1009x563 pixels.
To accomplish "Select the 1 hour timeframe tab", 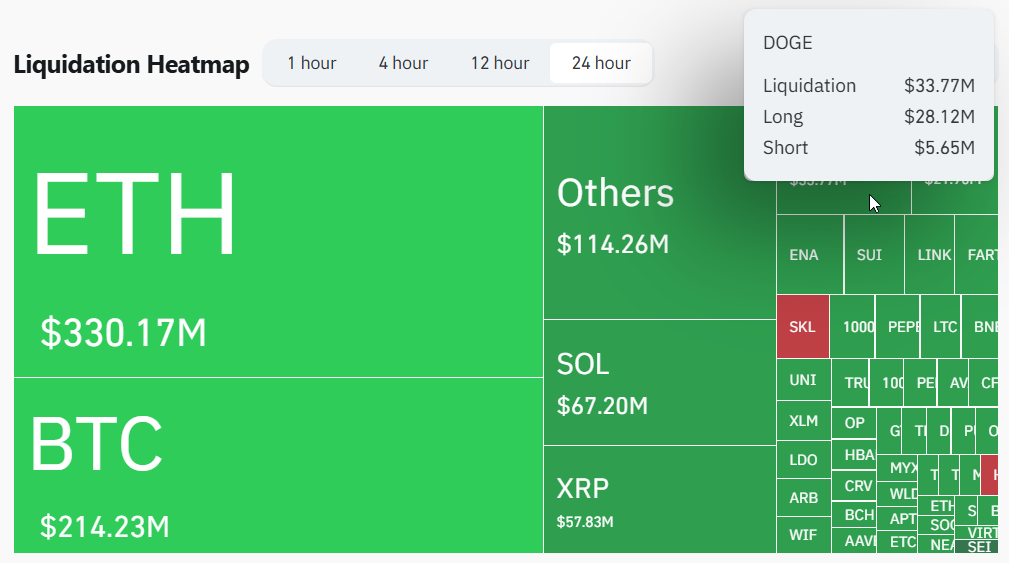I will 311,63.
